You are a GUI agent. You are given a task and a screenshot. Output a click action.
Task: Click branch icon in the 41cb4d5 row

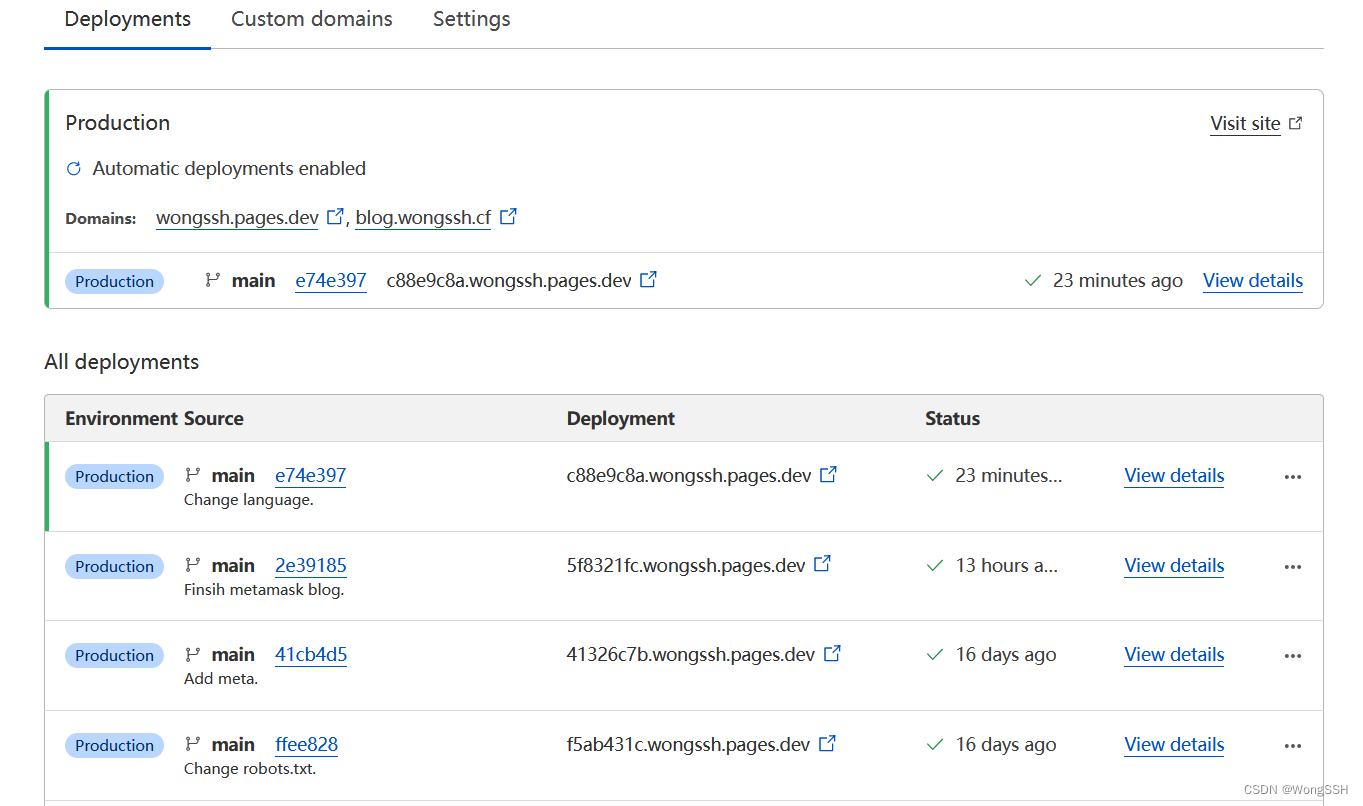[x=193, y=654]
